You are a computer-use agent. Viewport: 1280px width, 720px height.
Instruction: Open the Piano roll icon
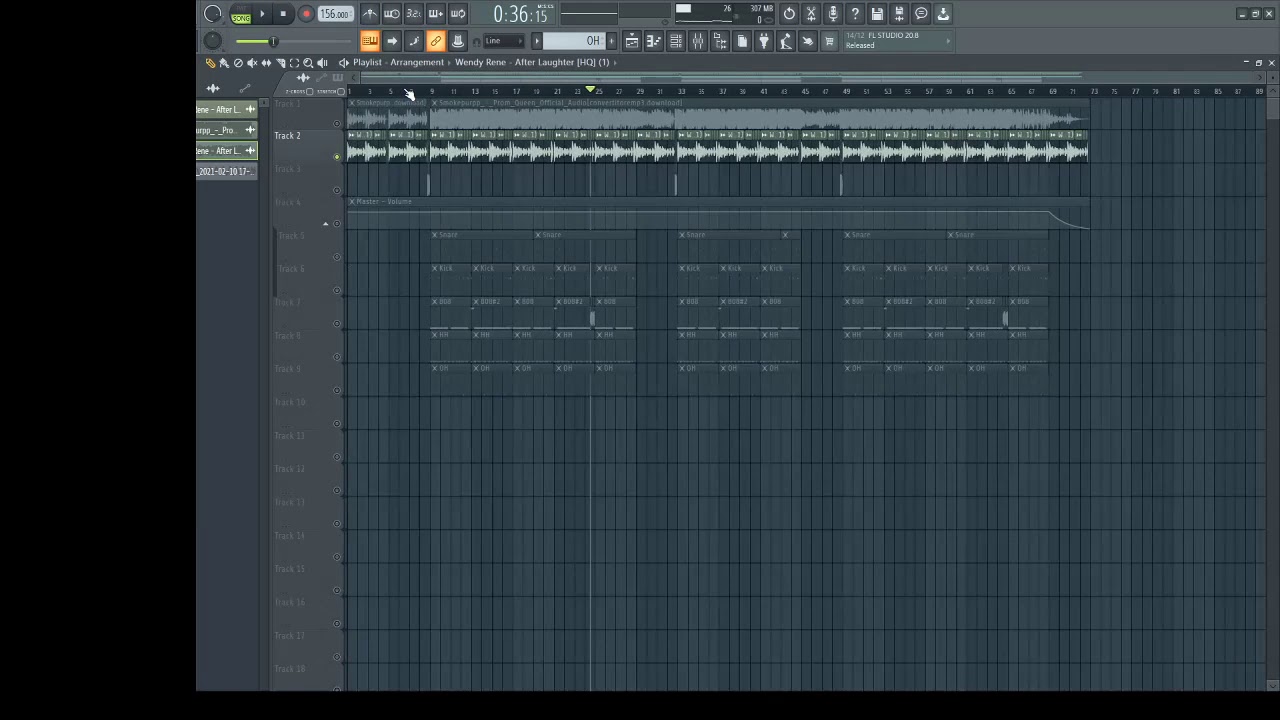click(x=654, y=41)
